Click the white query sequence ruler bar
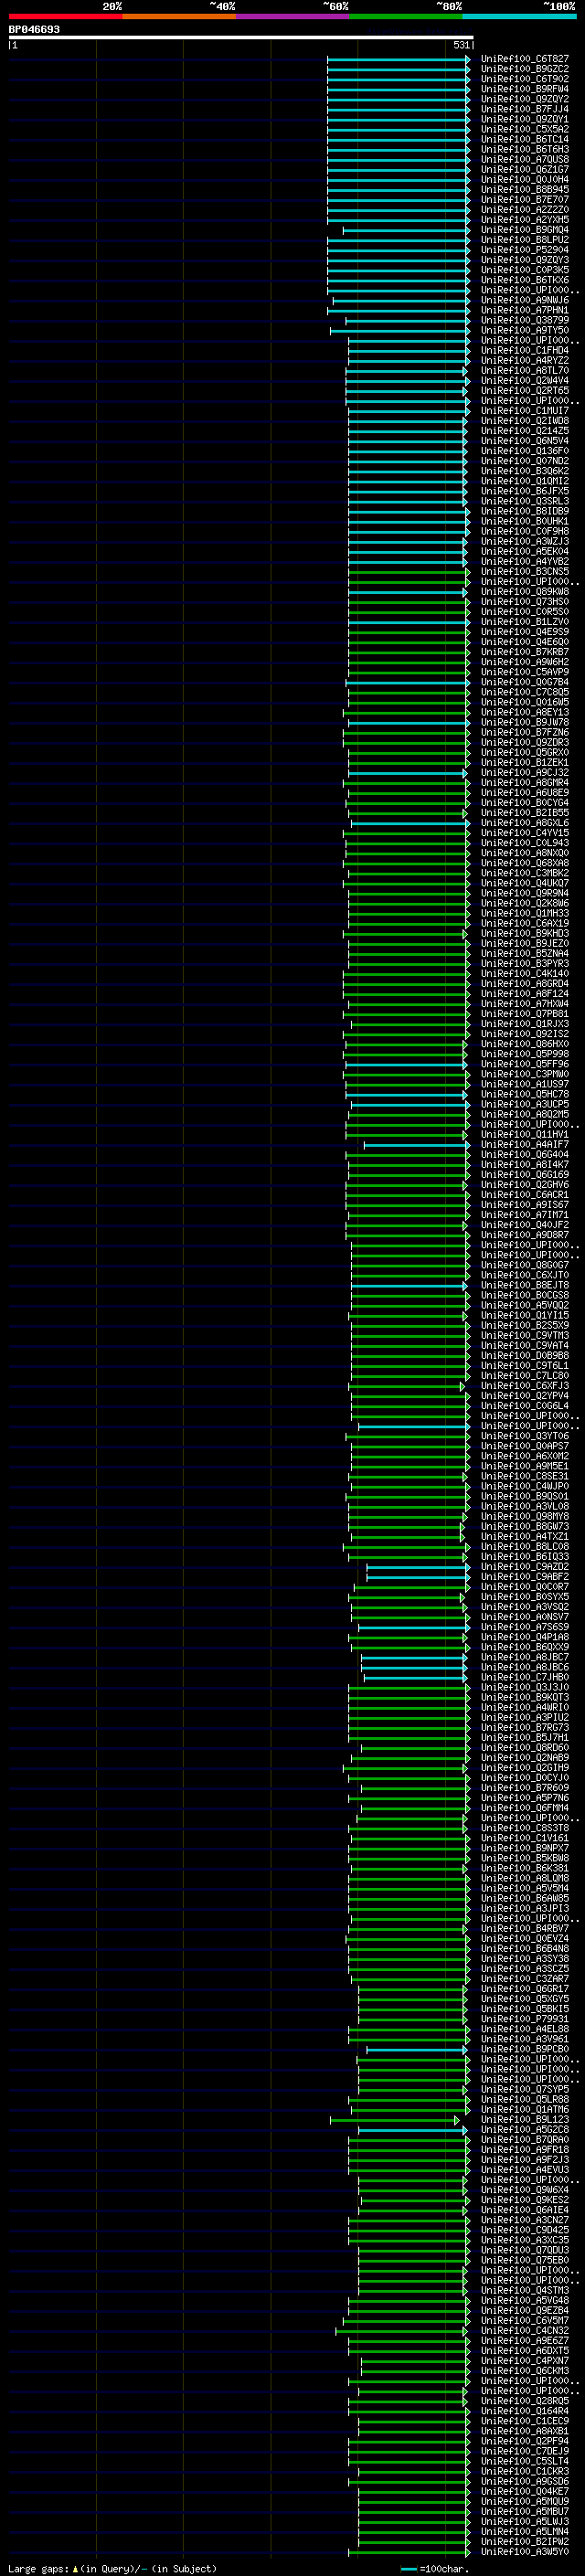Viewport: 585px width, 2576px height. point(241,37)
